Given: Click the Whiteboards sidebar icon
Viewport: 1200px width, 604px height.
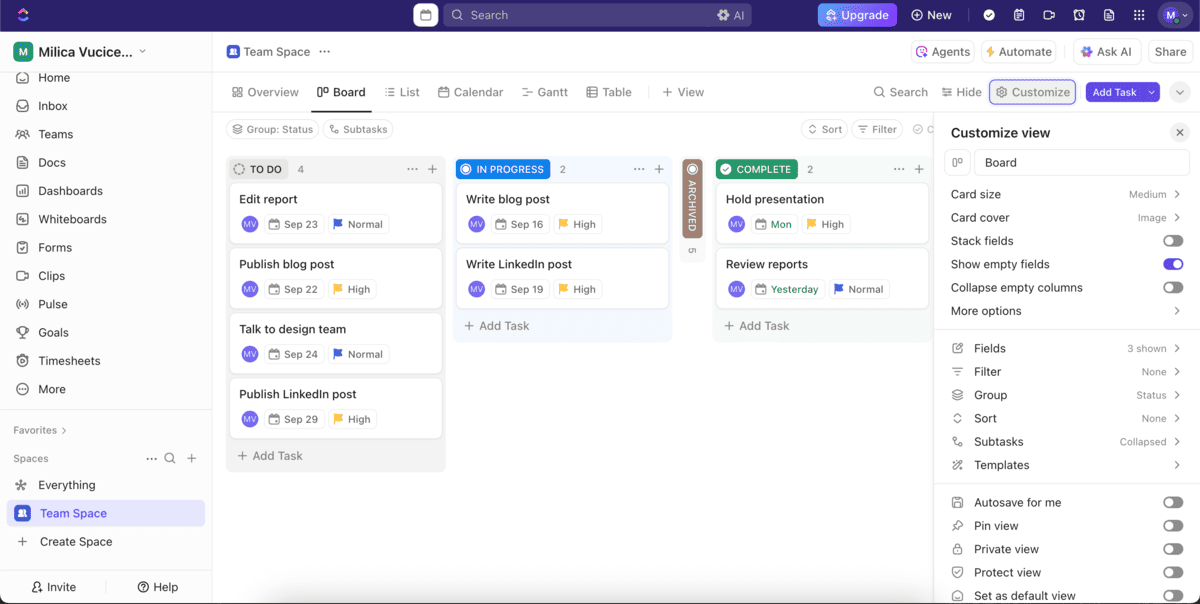Looking at the screenshot, I should [x=22, y=219].
